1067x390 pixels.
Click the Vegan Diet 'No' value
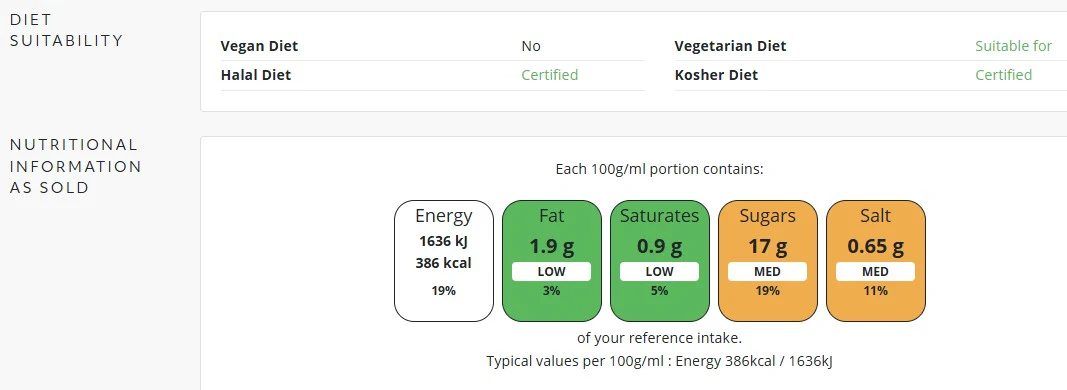[531, 46]
